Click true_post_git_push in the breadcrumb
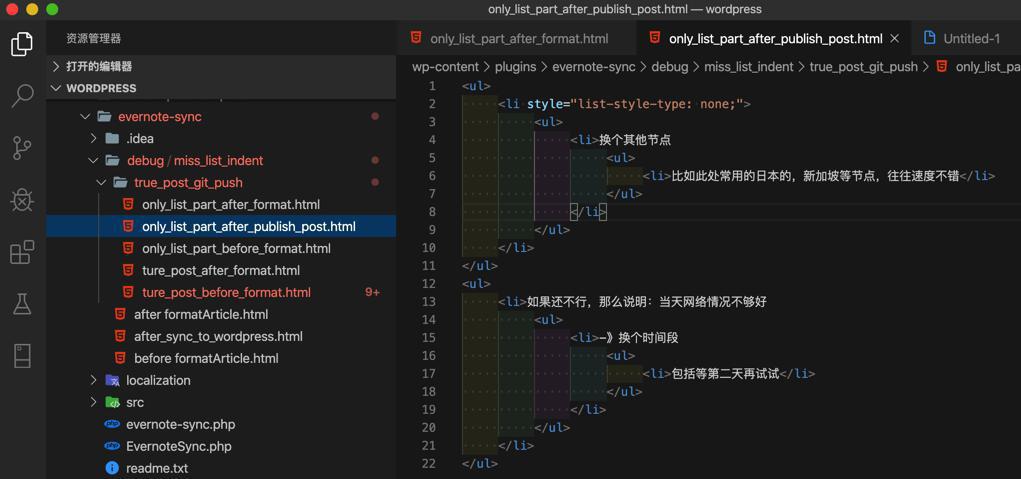The height and width of the screenshot is (479, 1021). pos(863,66)
